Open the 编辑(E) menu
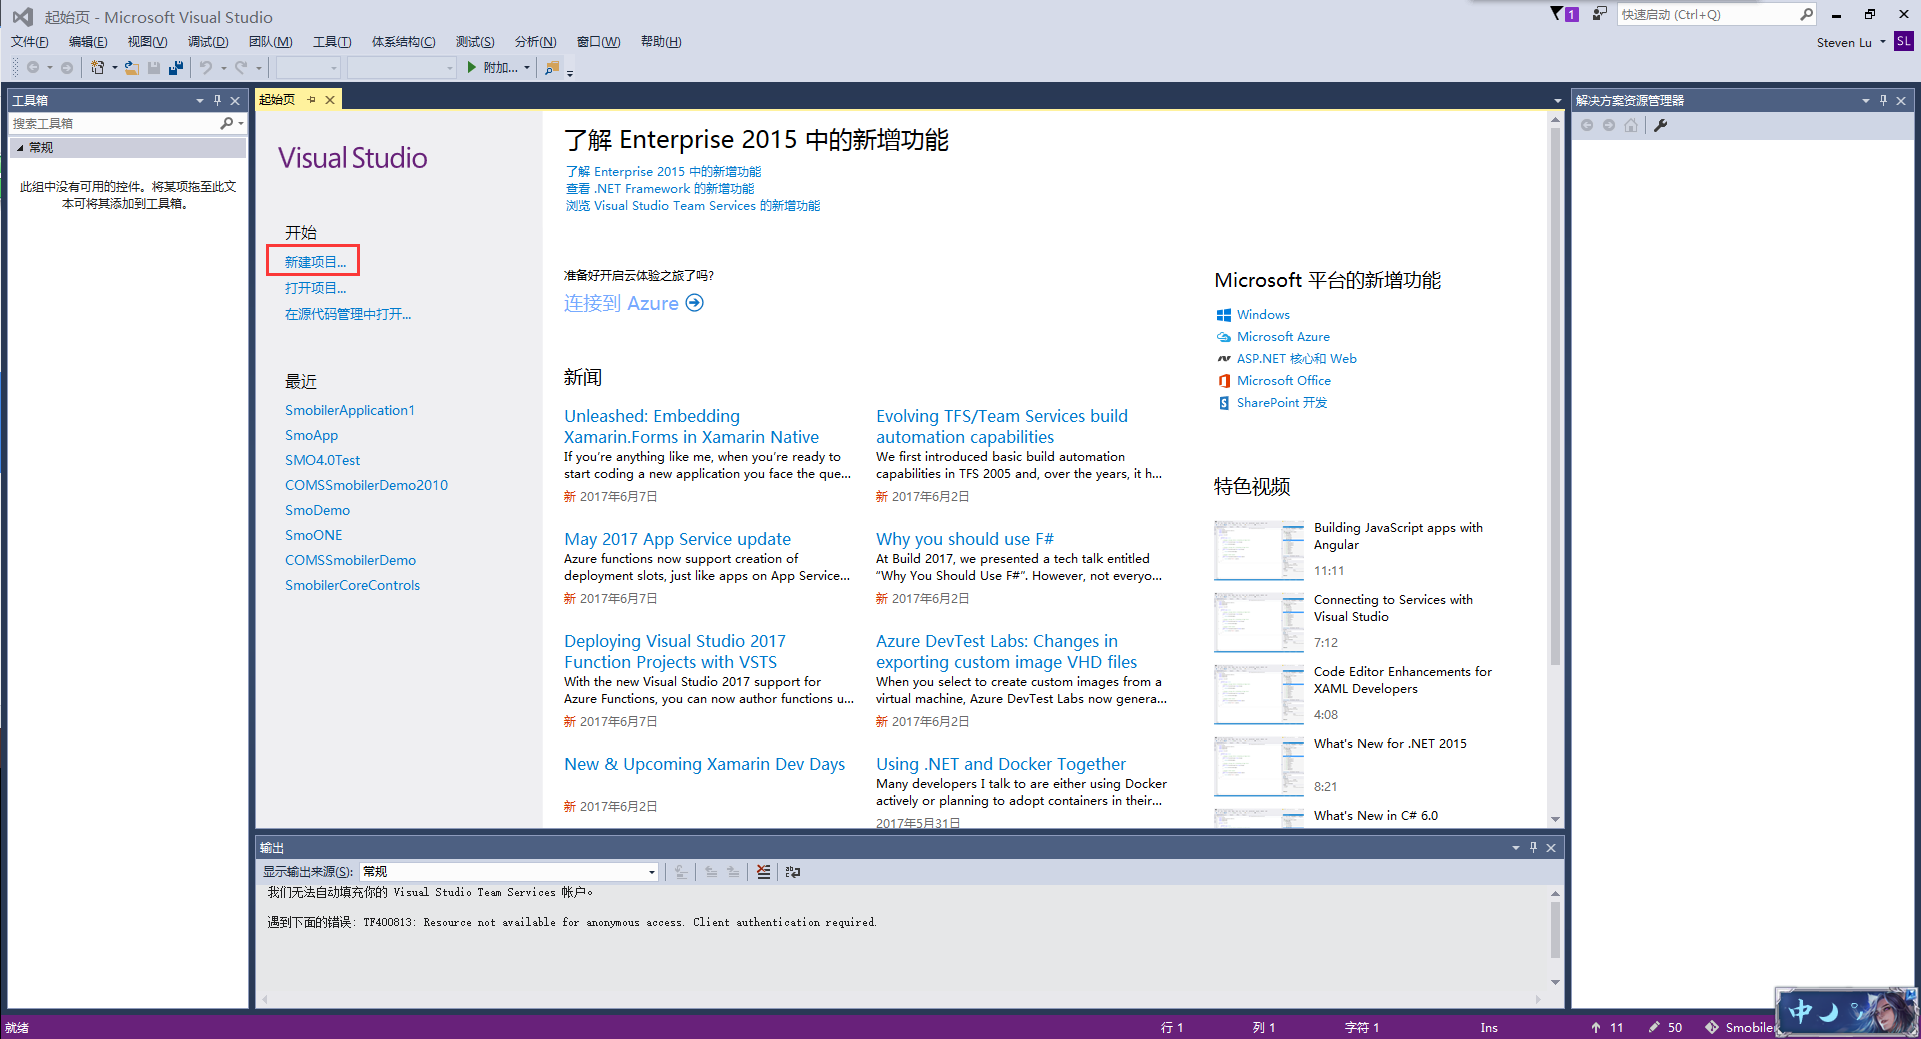 (88, 41)
